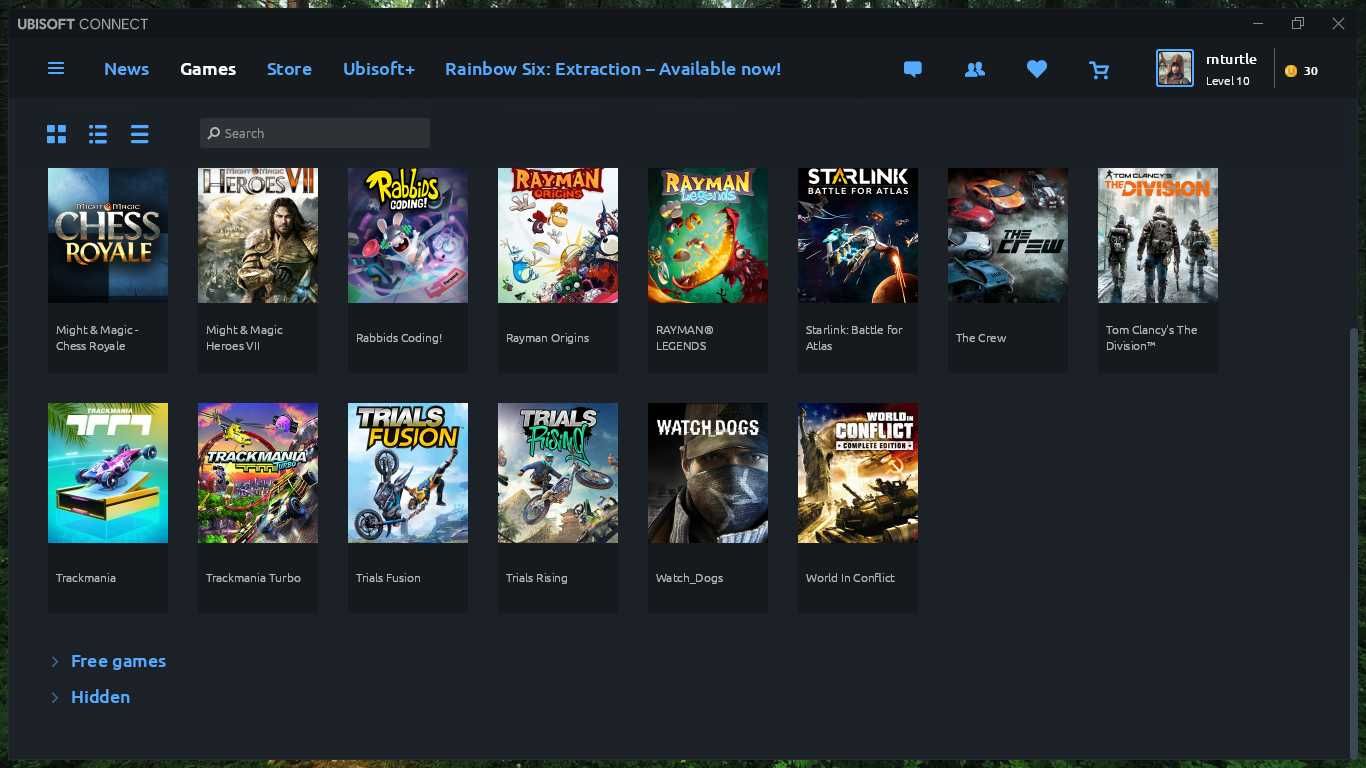Image resolution: width=1366 pixels, height=768 pixels.
Task: Click the search magnifier icon
Action: (214, 133)
